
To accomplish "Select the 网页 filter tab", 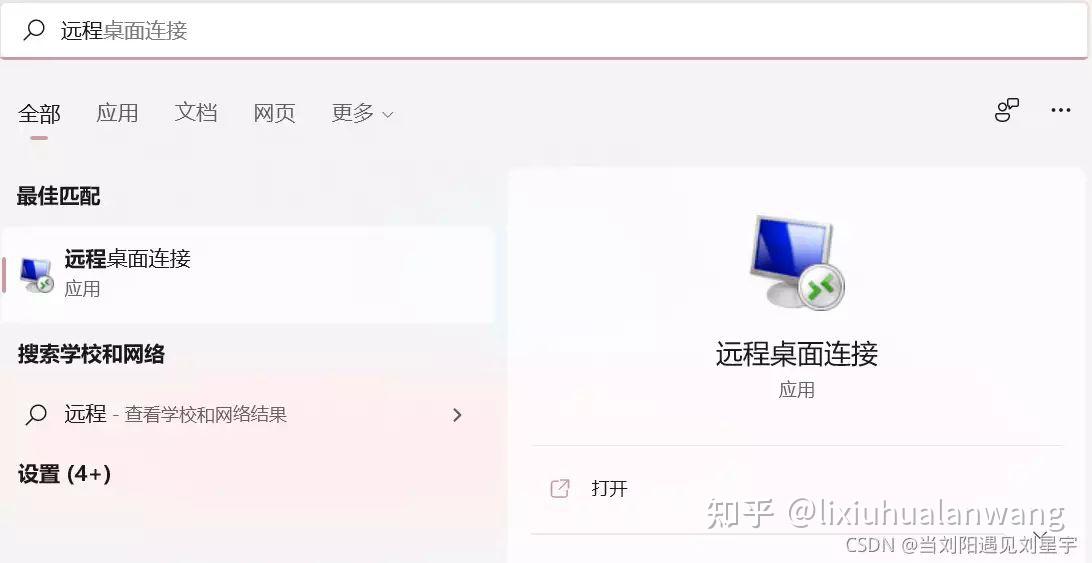I will point(274,113).
